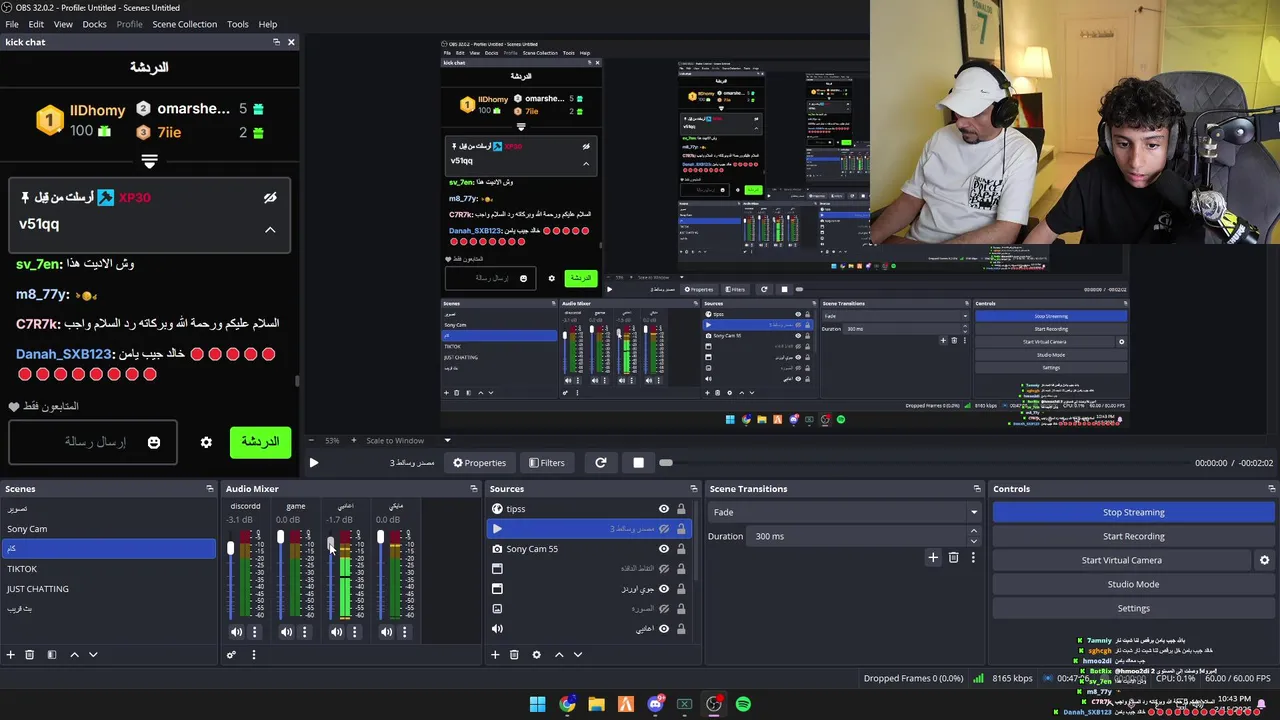Open Windows Start menu
This screenshot has width=1280, height=720.
pyautogui.click(x=537, y=704)
